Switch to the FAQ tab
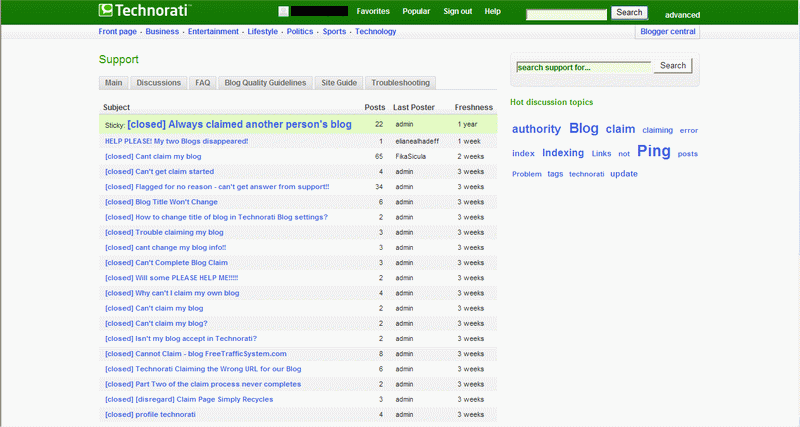 (203, 83)
